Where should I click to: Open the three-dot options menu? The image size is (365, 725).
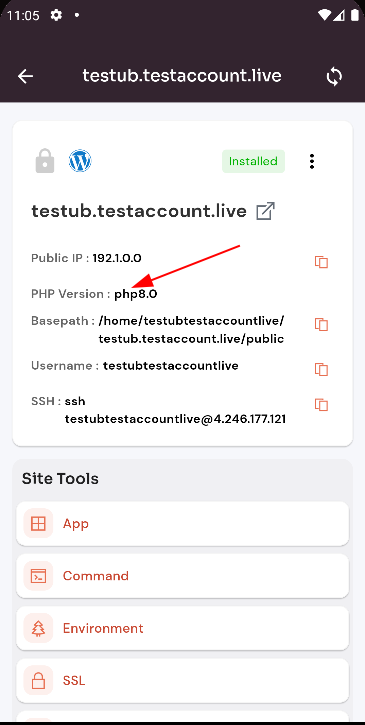[312, 161]
